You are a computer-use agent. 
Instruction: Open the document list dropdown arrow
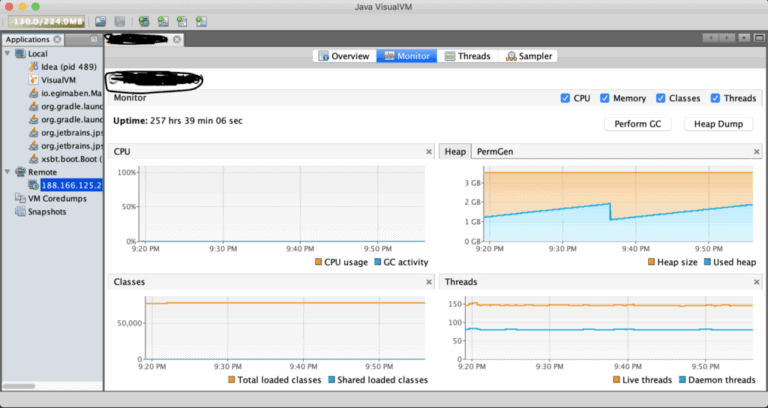click(744, 38)
